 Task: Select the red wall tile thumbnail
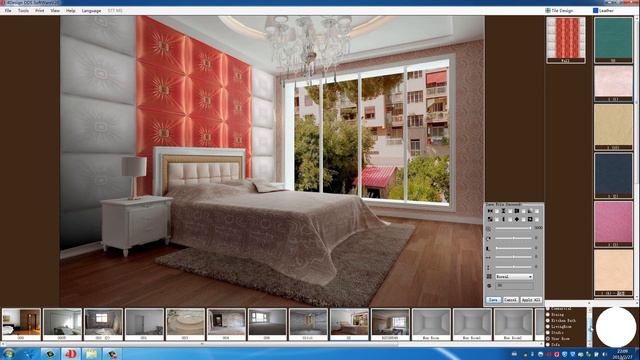(566, 40)
